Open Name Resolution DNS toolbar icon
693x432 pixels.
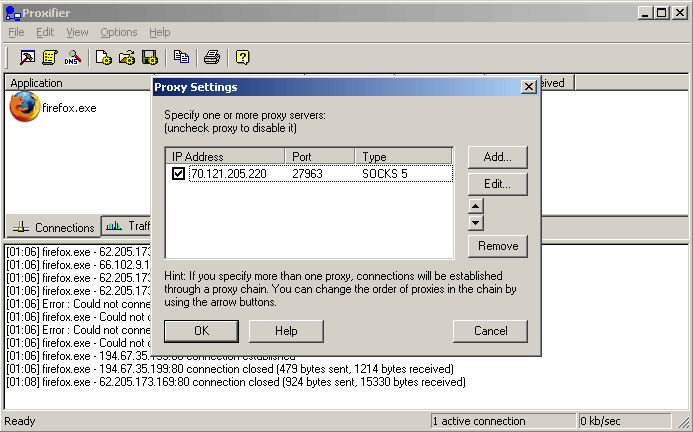73,57
